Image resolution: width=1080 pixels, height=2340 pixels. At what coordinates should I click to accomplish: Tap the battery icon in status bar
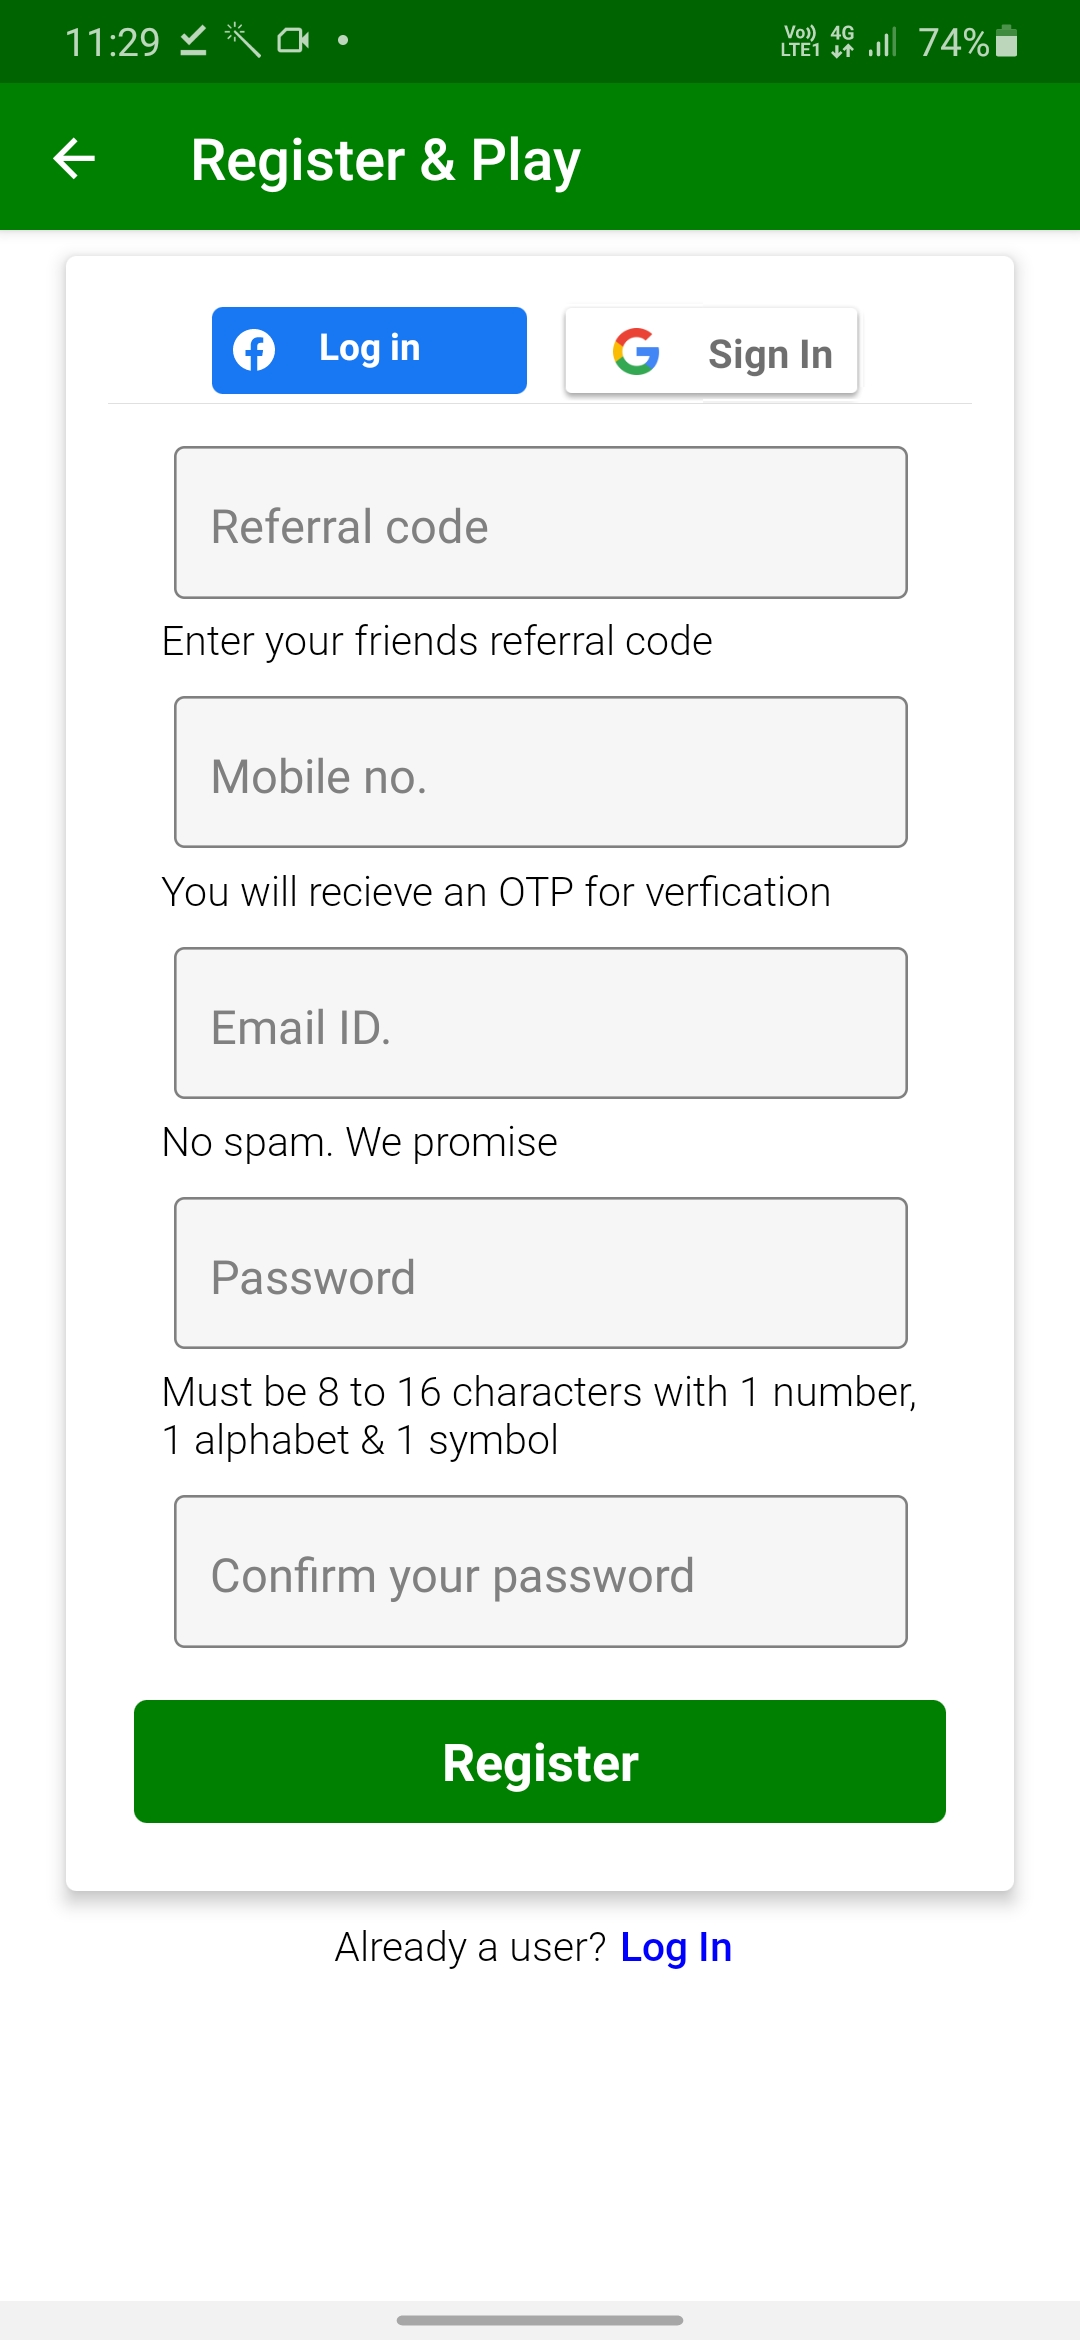coord(1007,42)
